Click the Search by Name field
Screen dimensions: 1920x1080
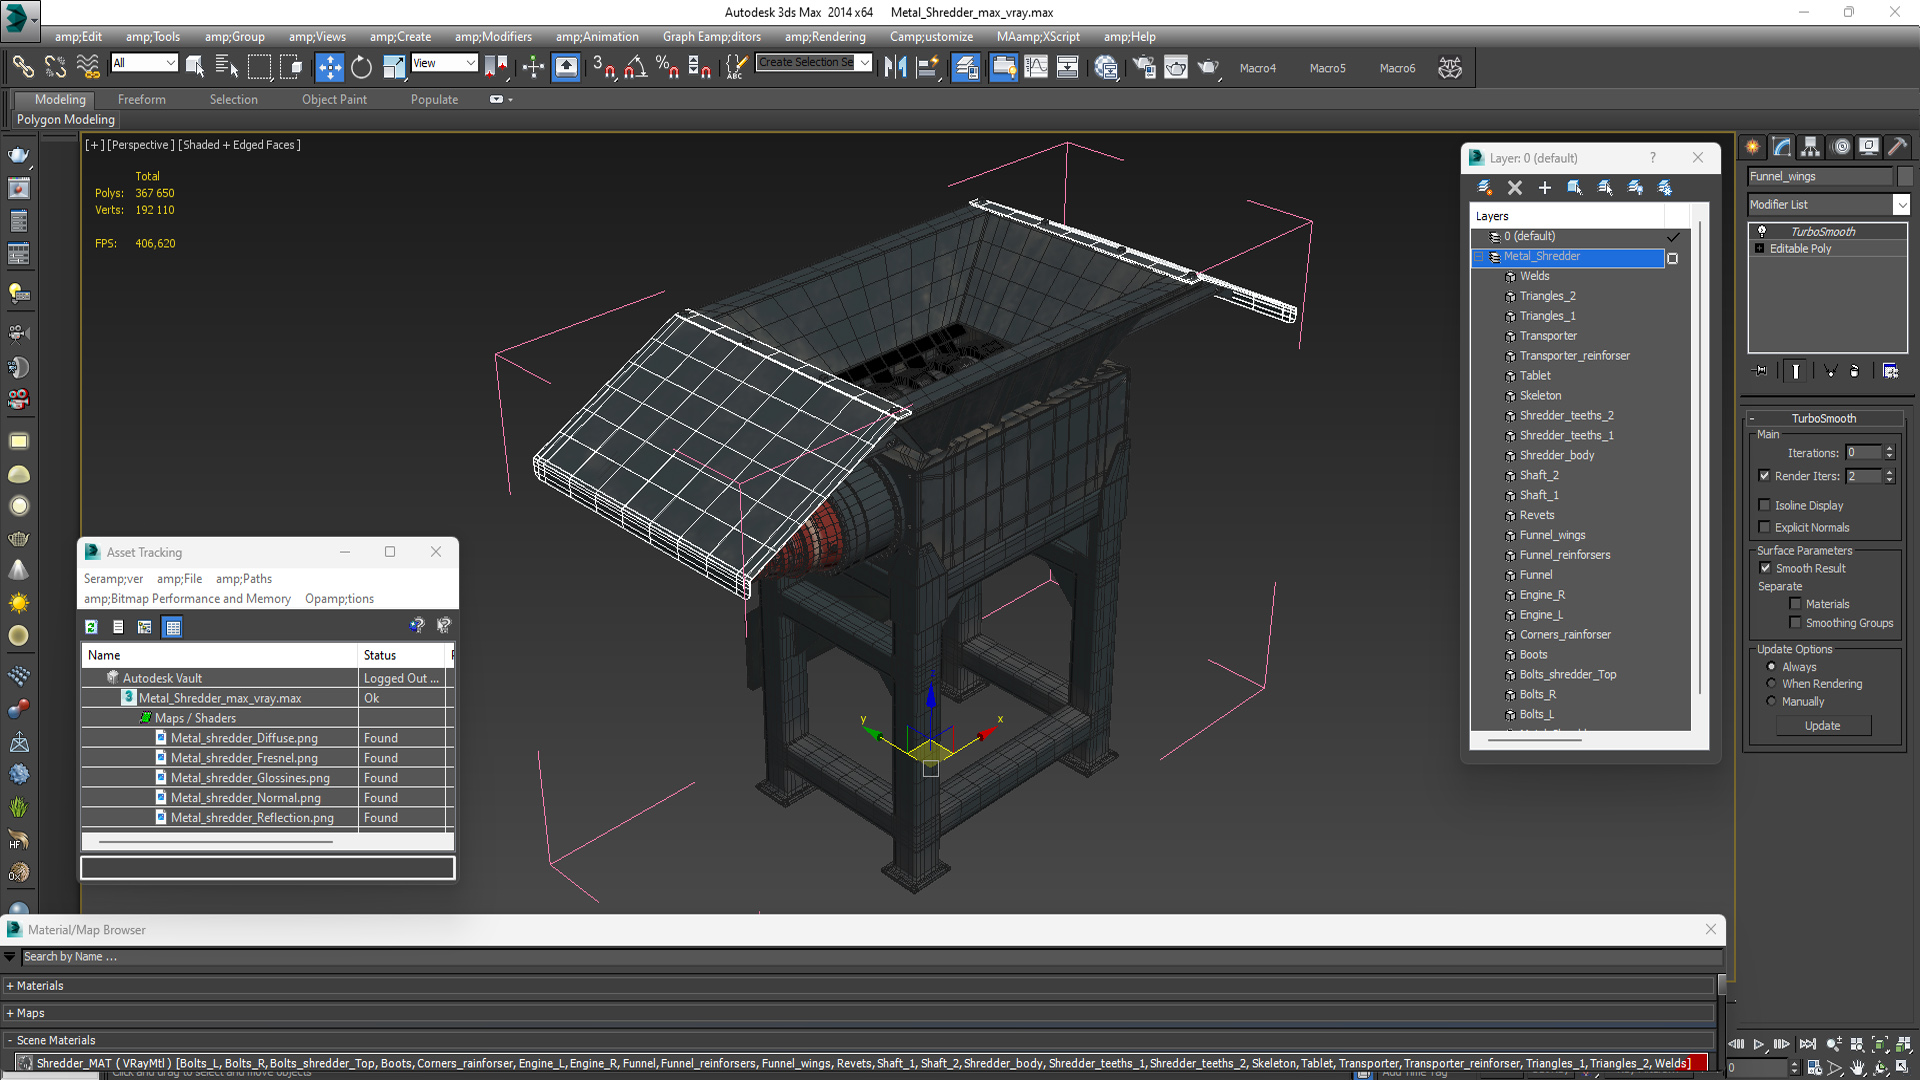(x=870, y=957)
